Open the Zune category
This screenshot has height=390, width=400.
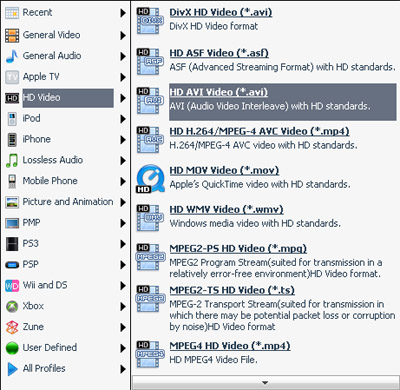point(33,327)
